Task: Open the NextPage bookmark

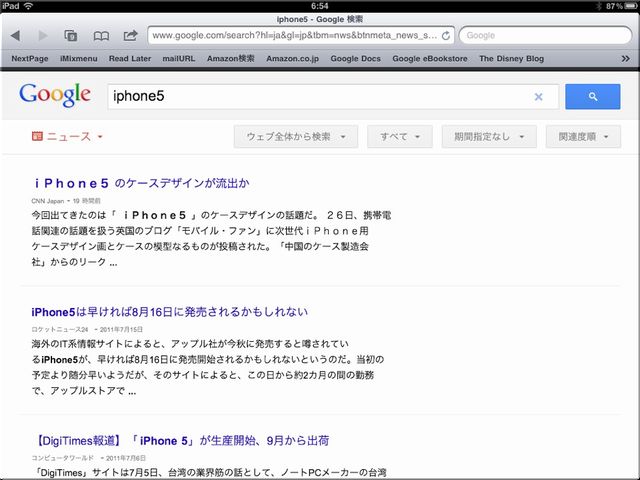Action: (30, 59)
